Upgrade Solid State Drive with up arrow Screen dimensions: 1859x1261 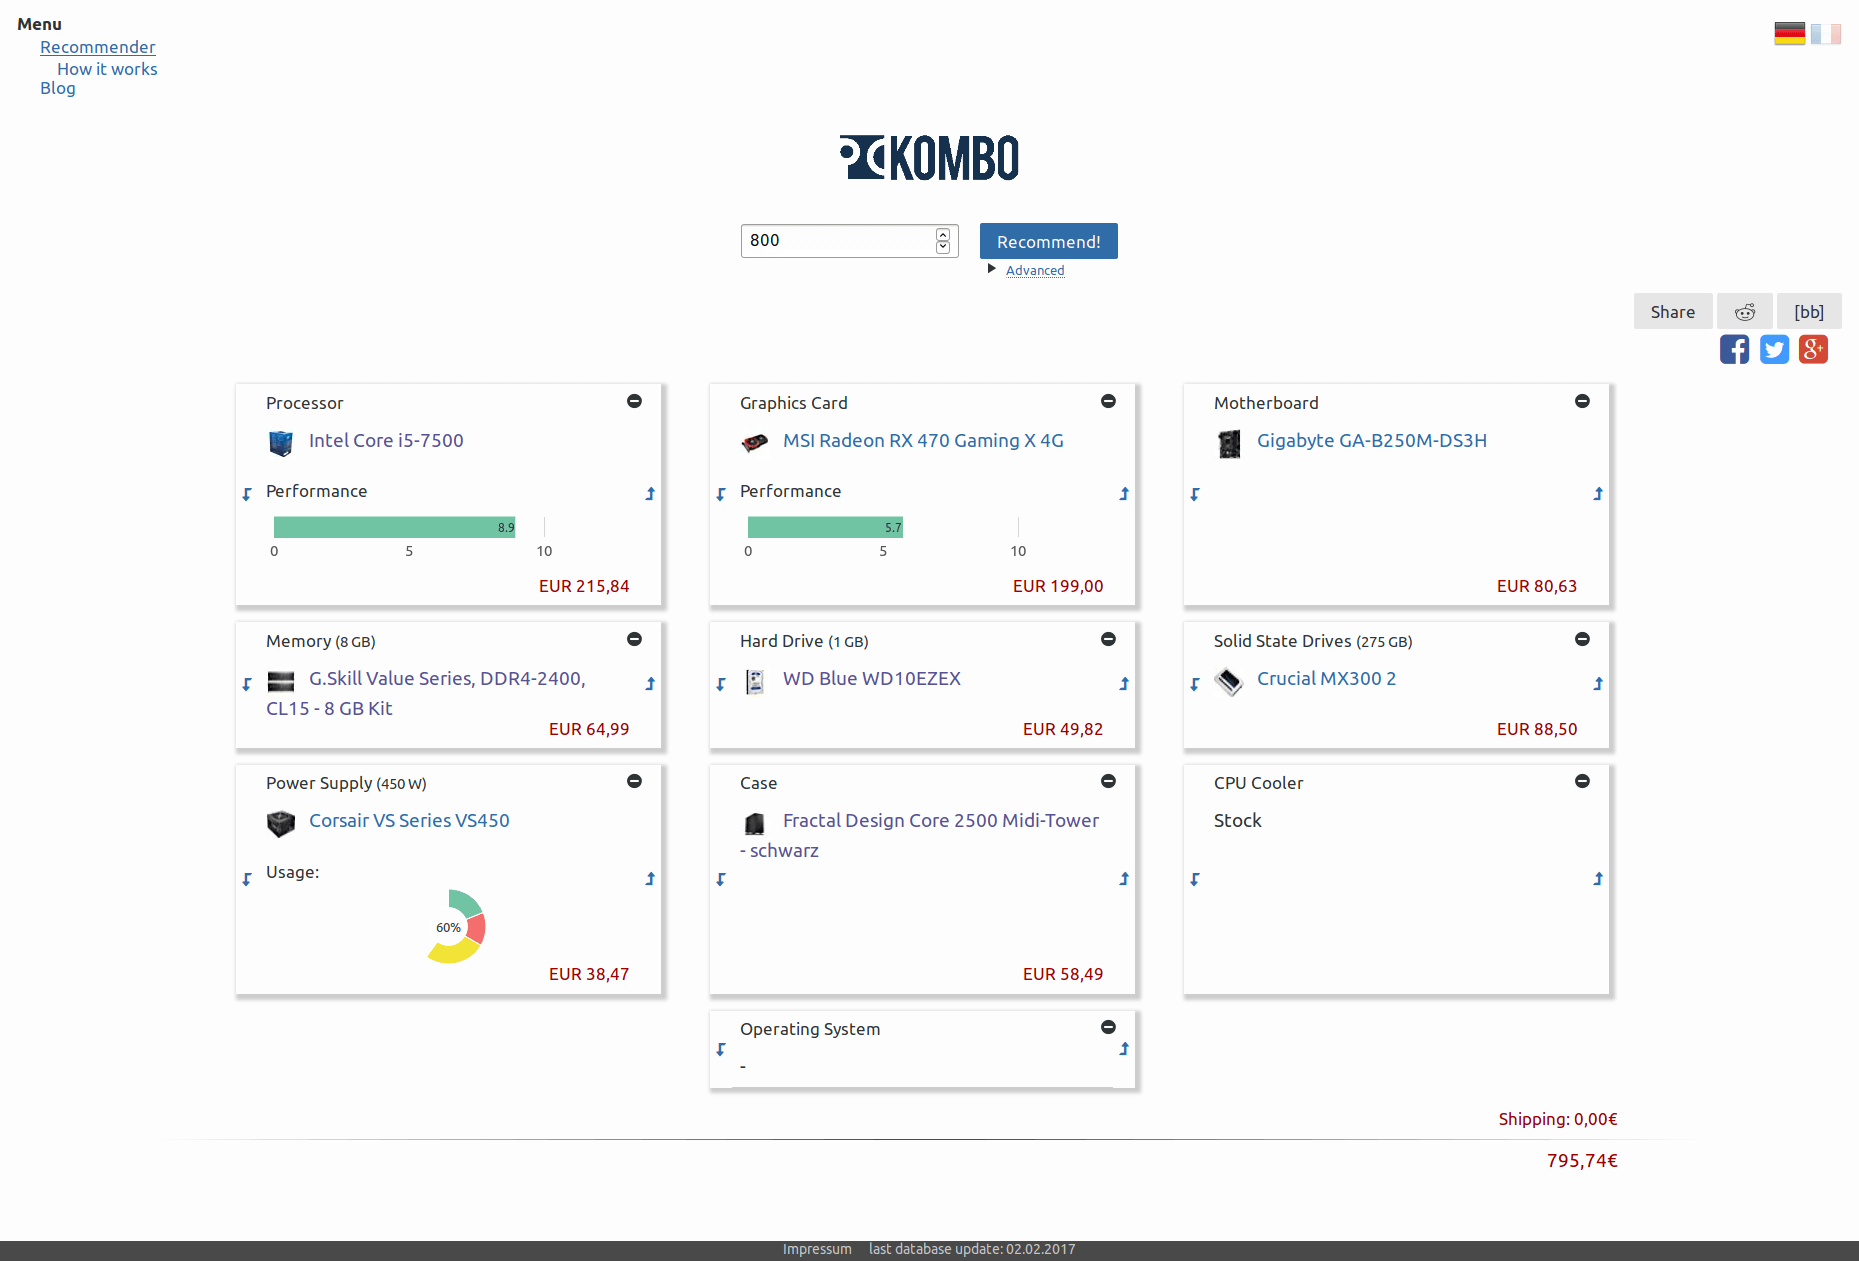pyautogui.click(x=1598, y=684)
